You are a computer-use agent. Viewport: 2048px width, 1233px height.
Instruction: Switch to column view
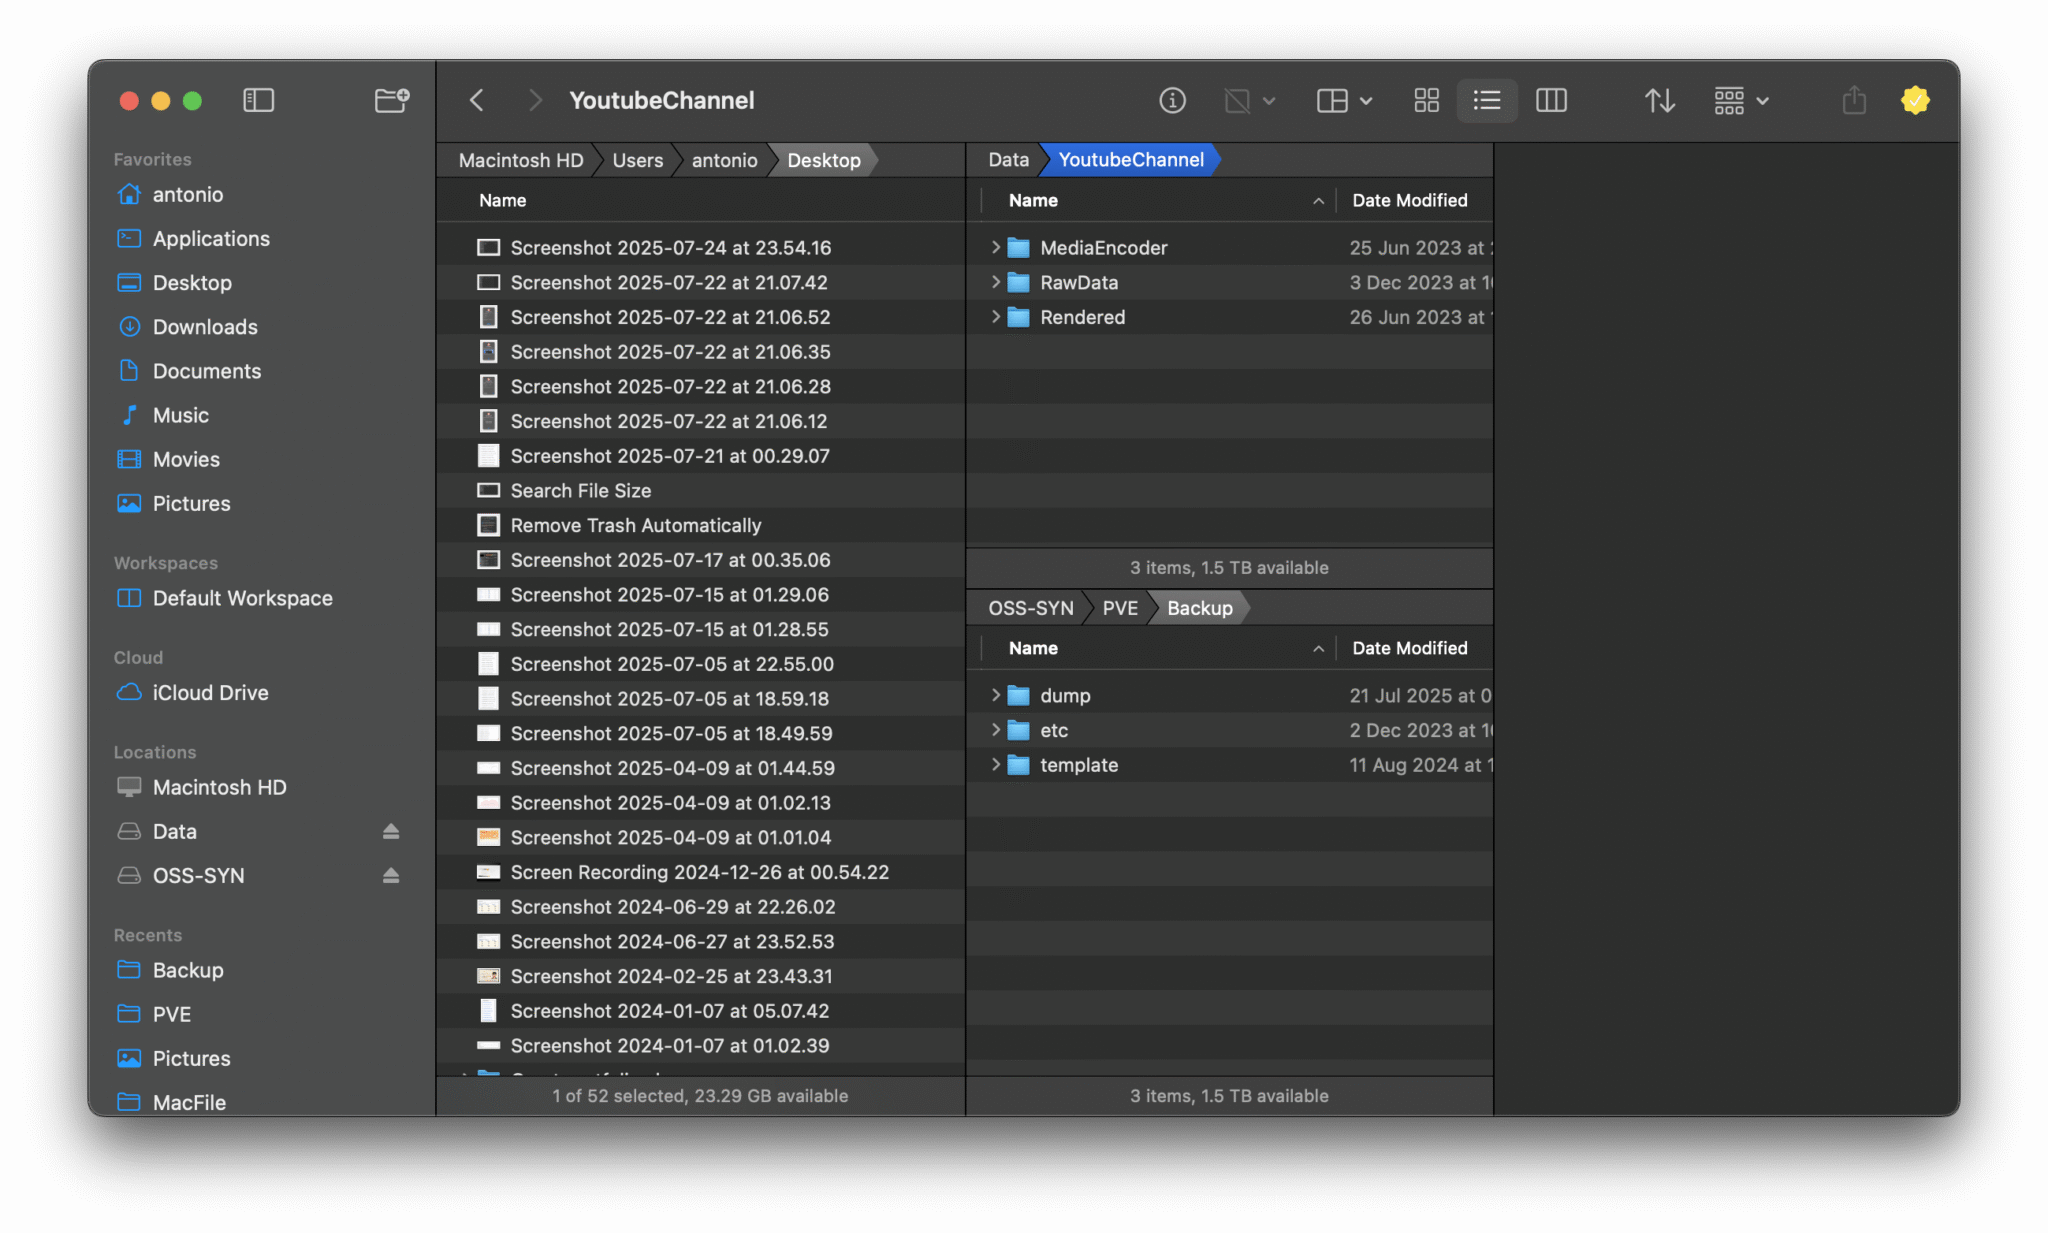click(x=1551, y=100)
